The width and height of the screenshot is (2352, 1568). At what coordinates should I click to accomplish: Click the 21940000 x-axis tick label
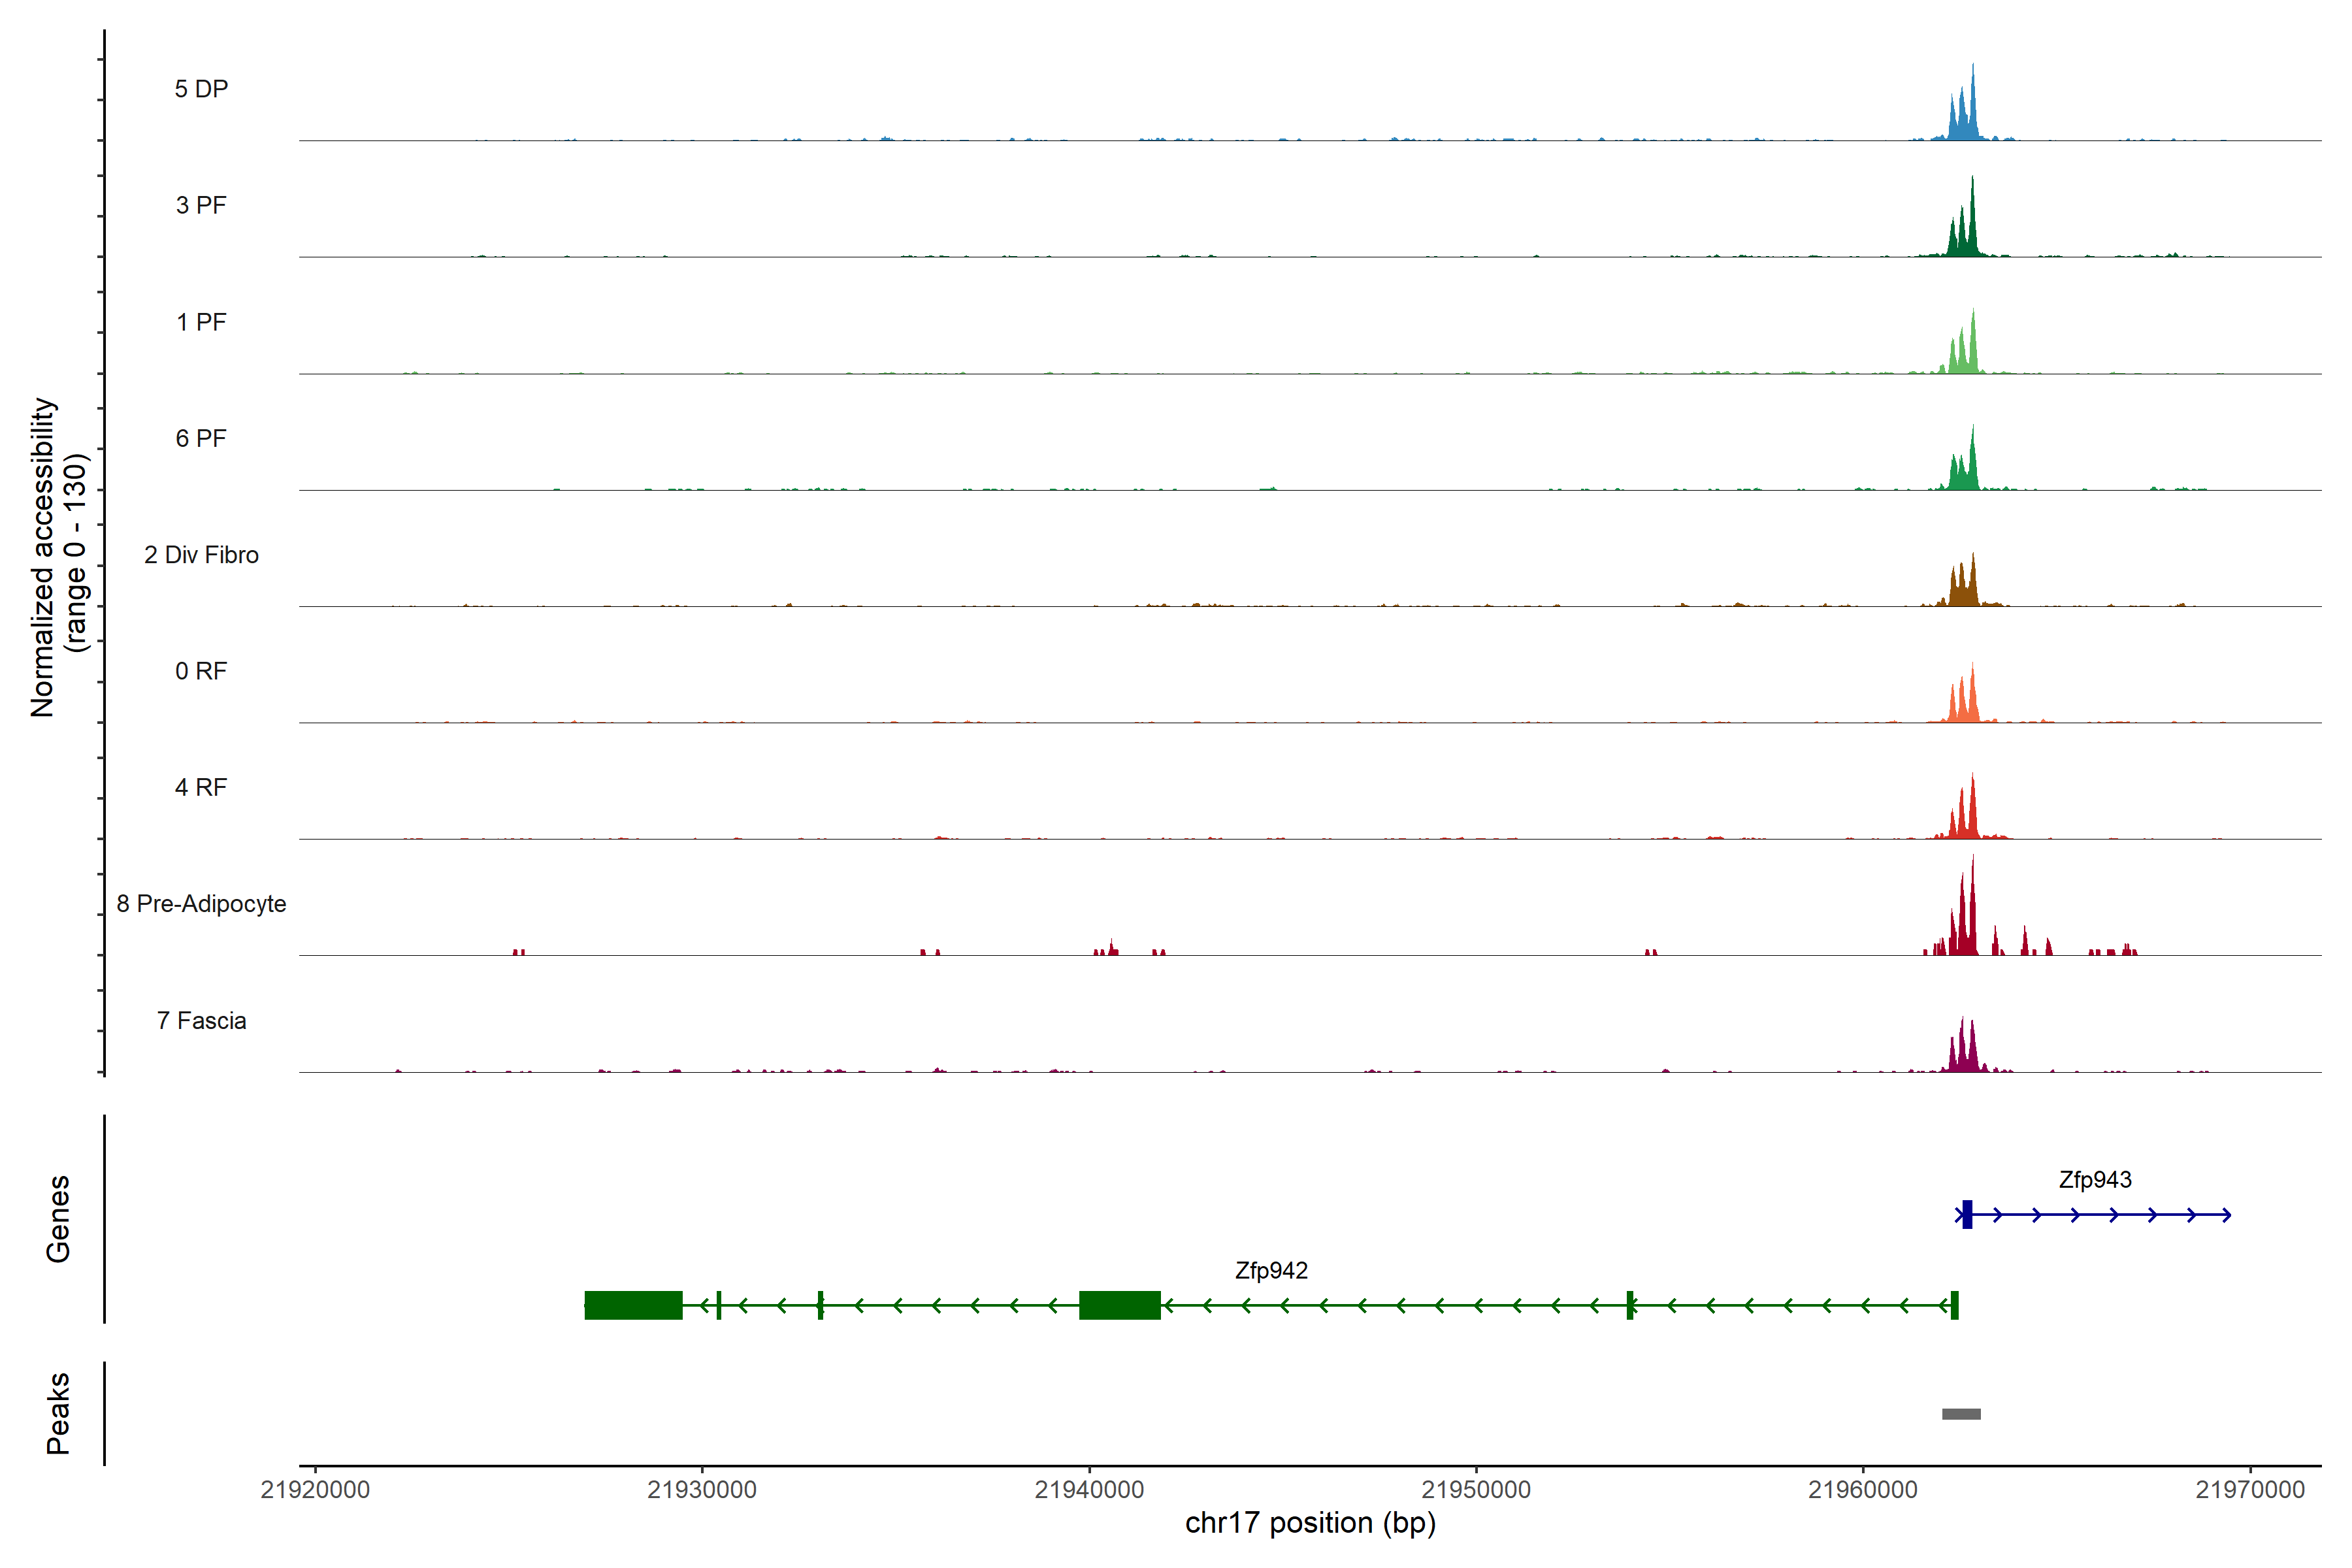tap(1089, 1490)
